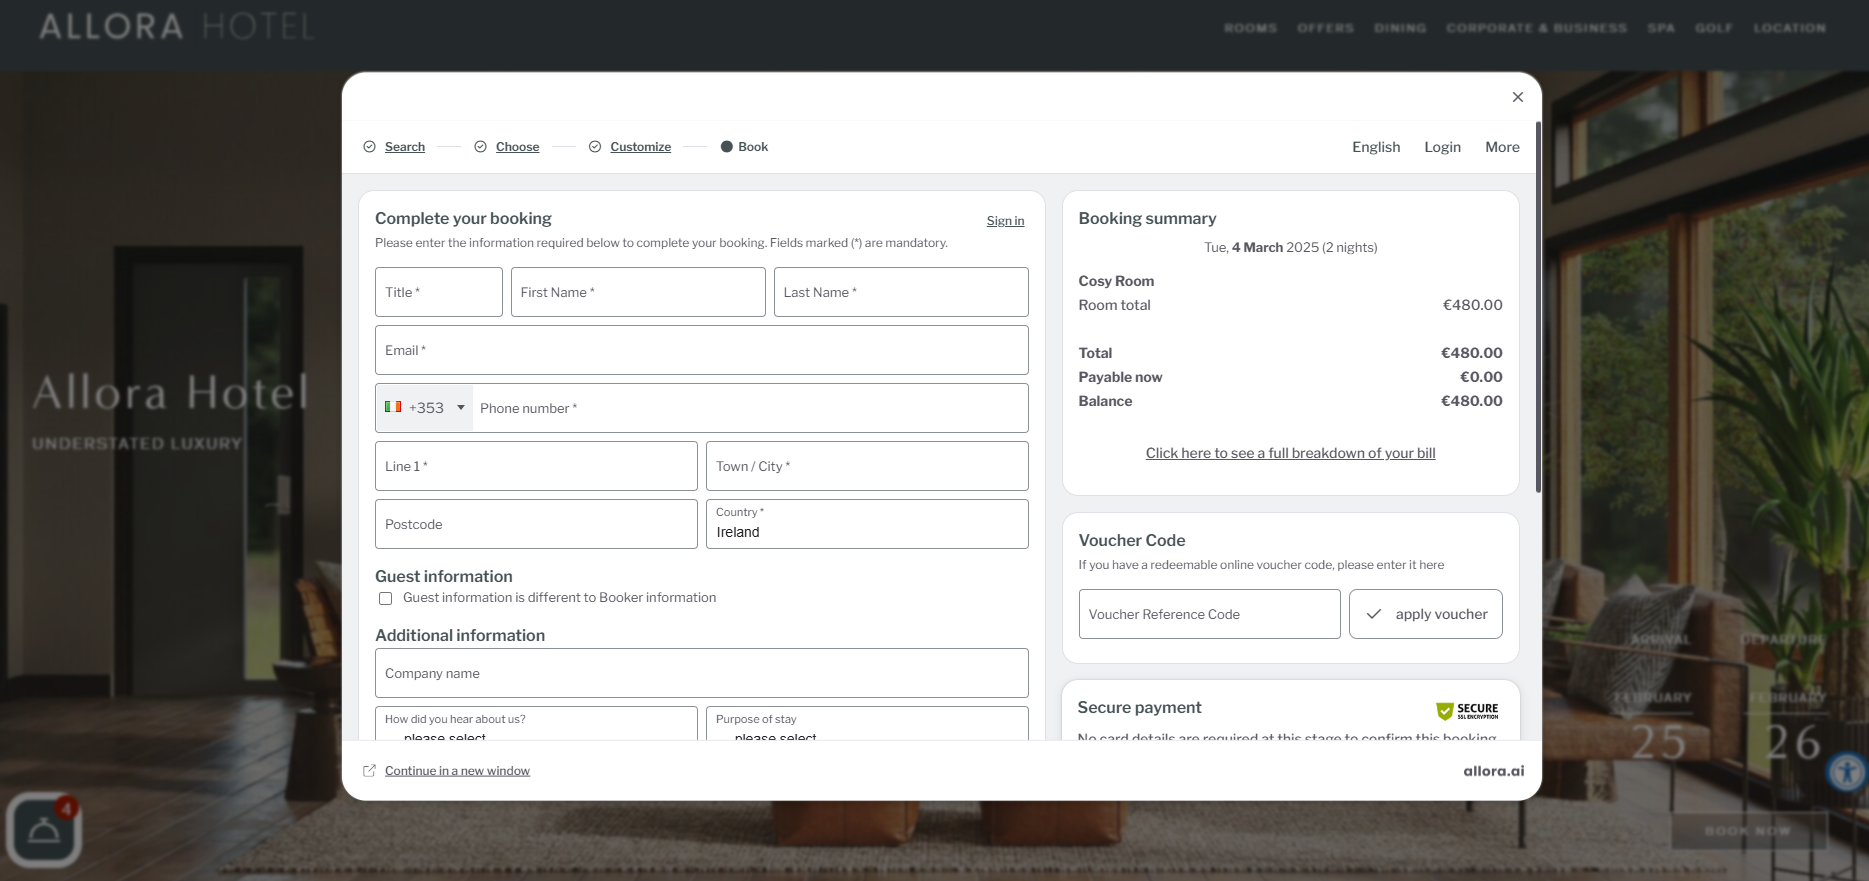This screenshot has height=881, width=1869.
Task: Click the Company name field
Action: tap(702, 673)
